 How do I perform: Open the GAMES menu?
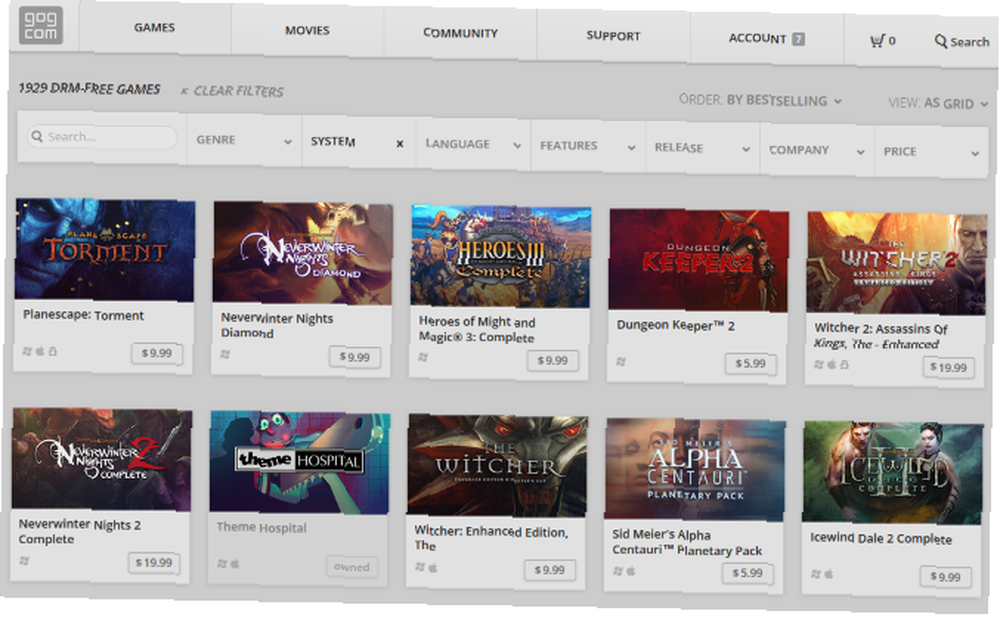(x=154, y=27)
